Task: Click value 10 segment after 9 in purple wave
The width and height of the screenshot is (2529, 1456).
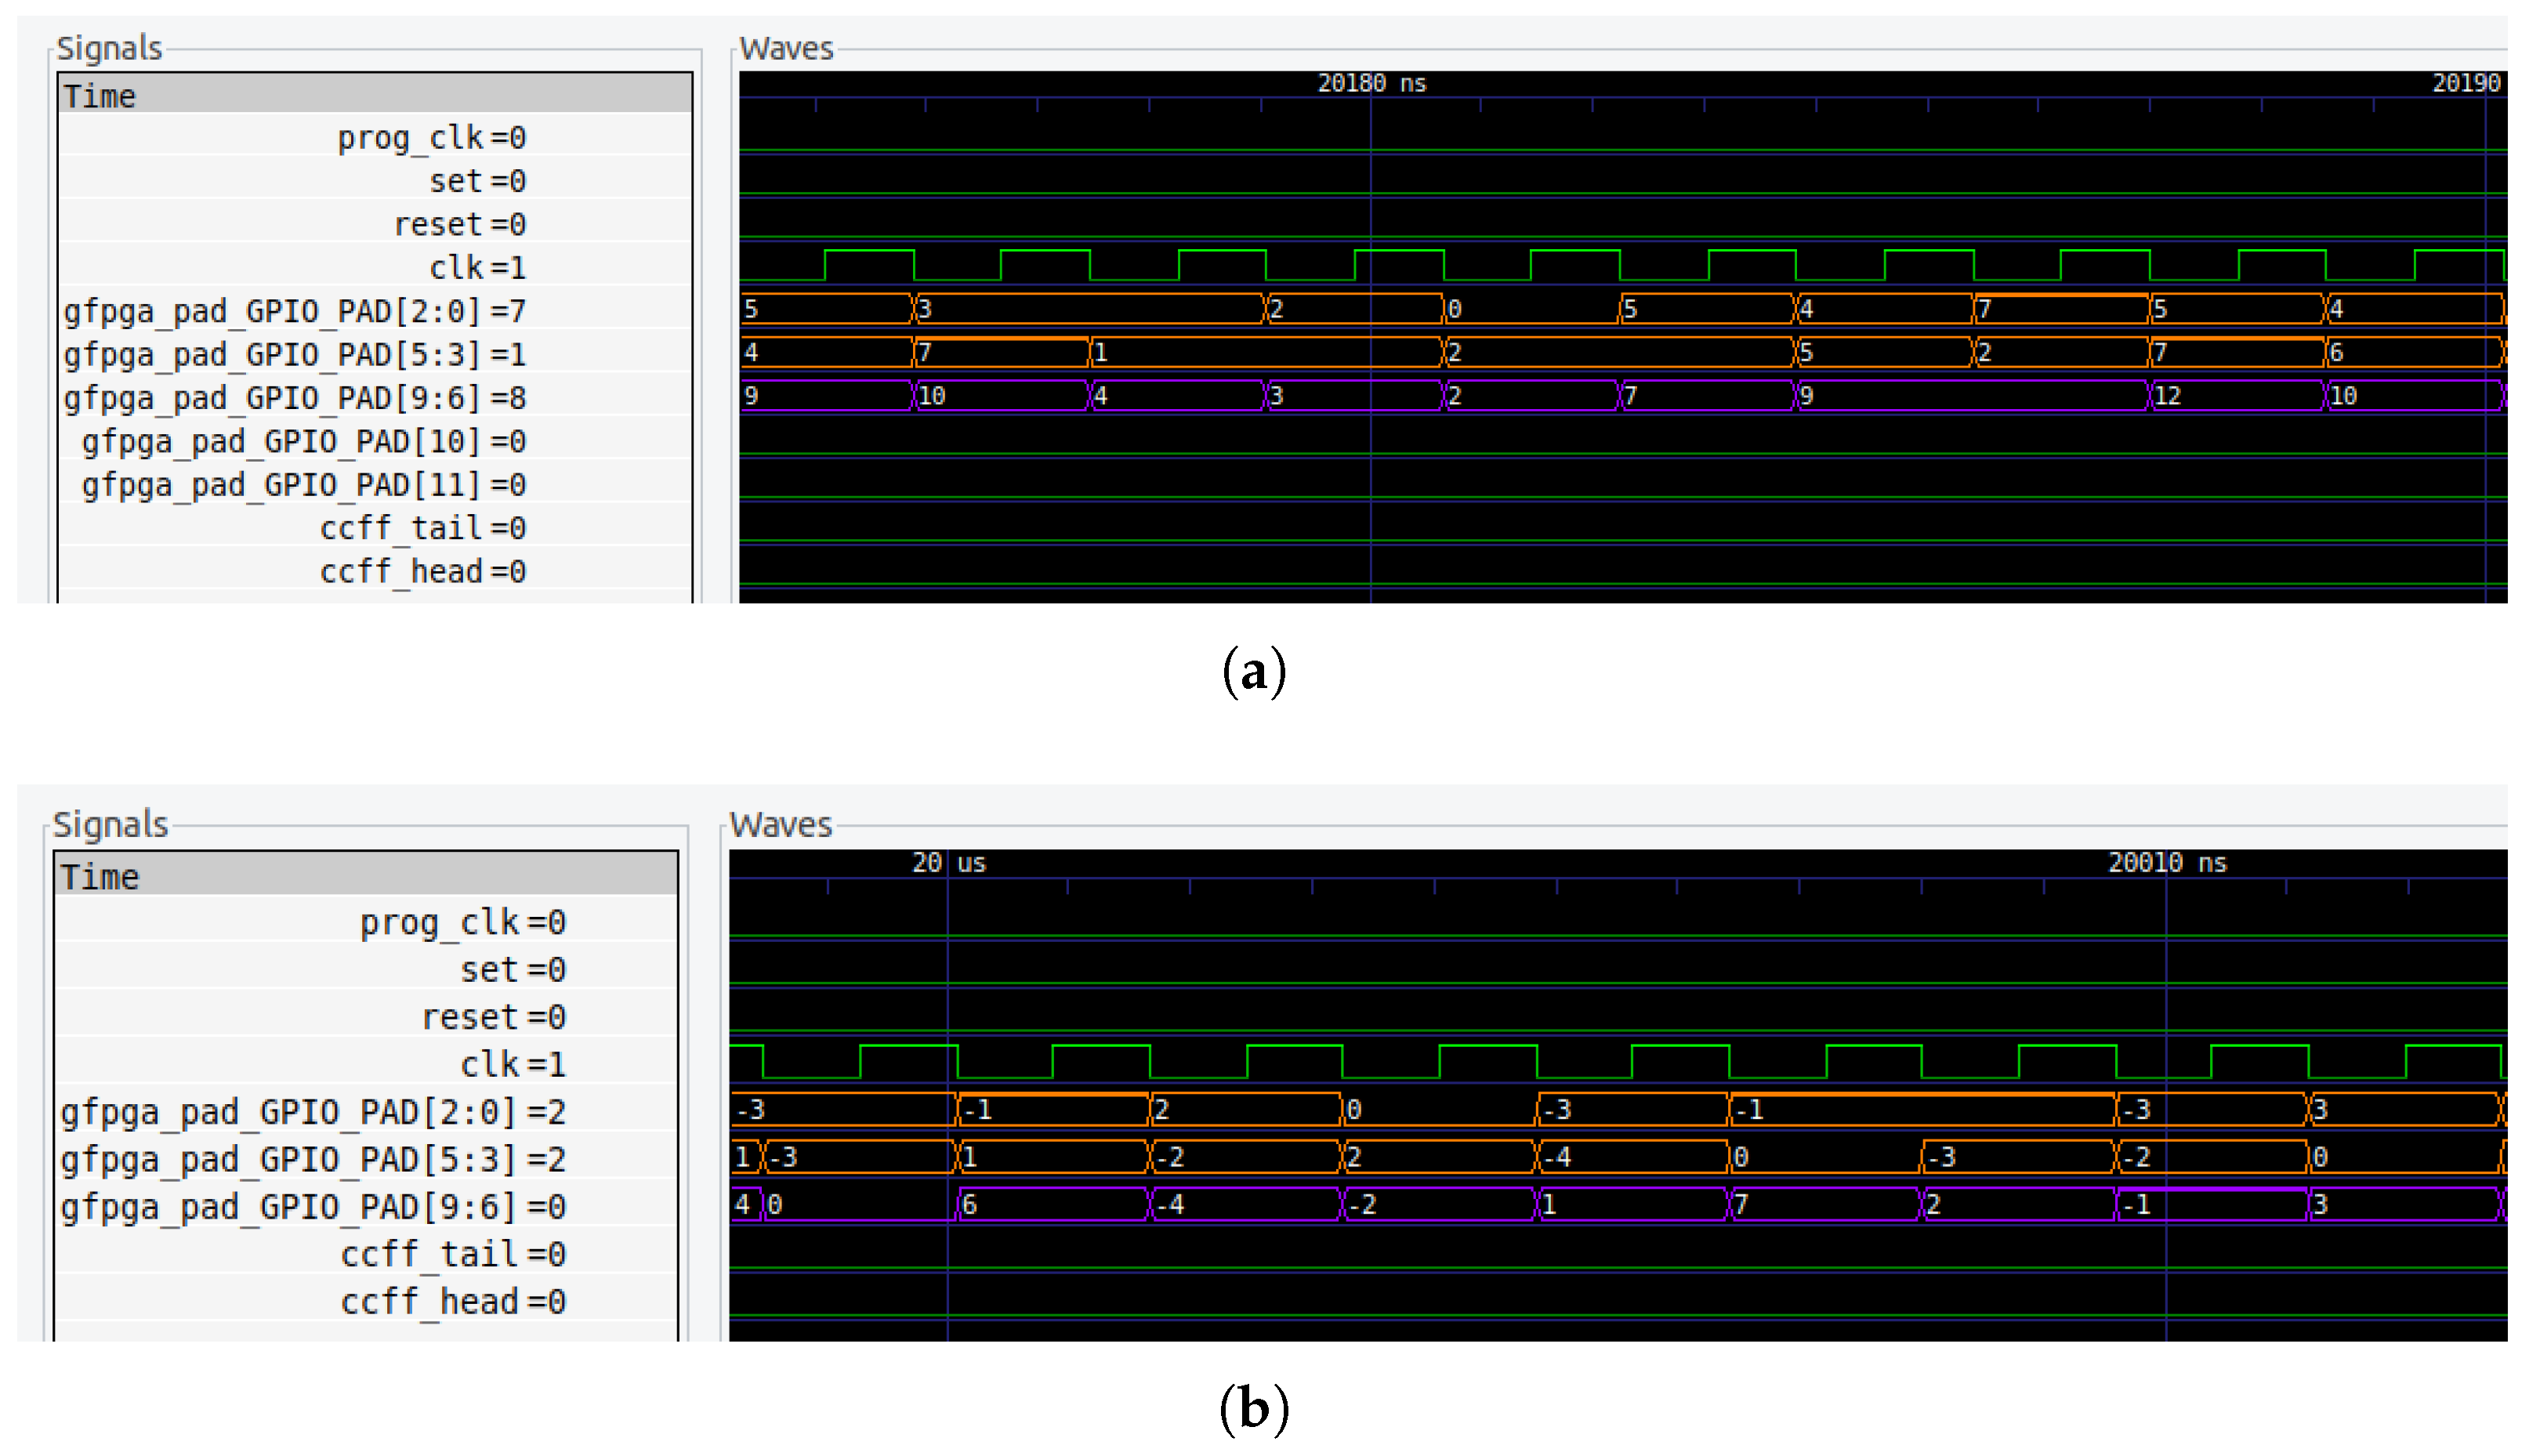Action: click(1000, 396)
